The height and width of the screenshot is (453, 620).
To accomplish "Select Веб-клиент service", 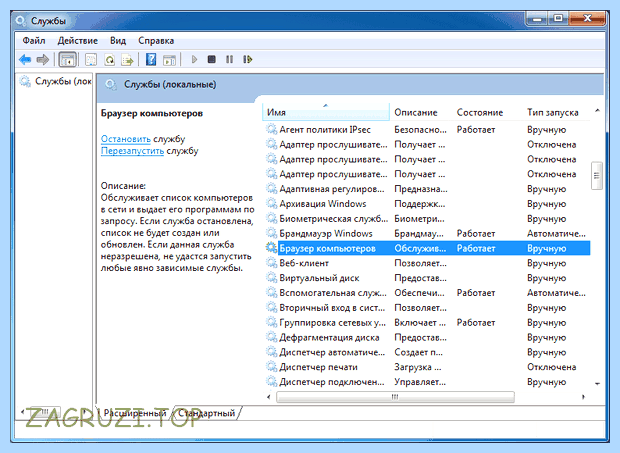I will [x=428, y=263].
